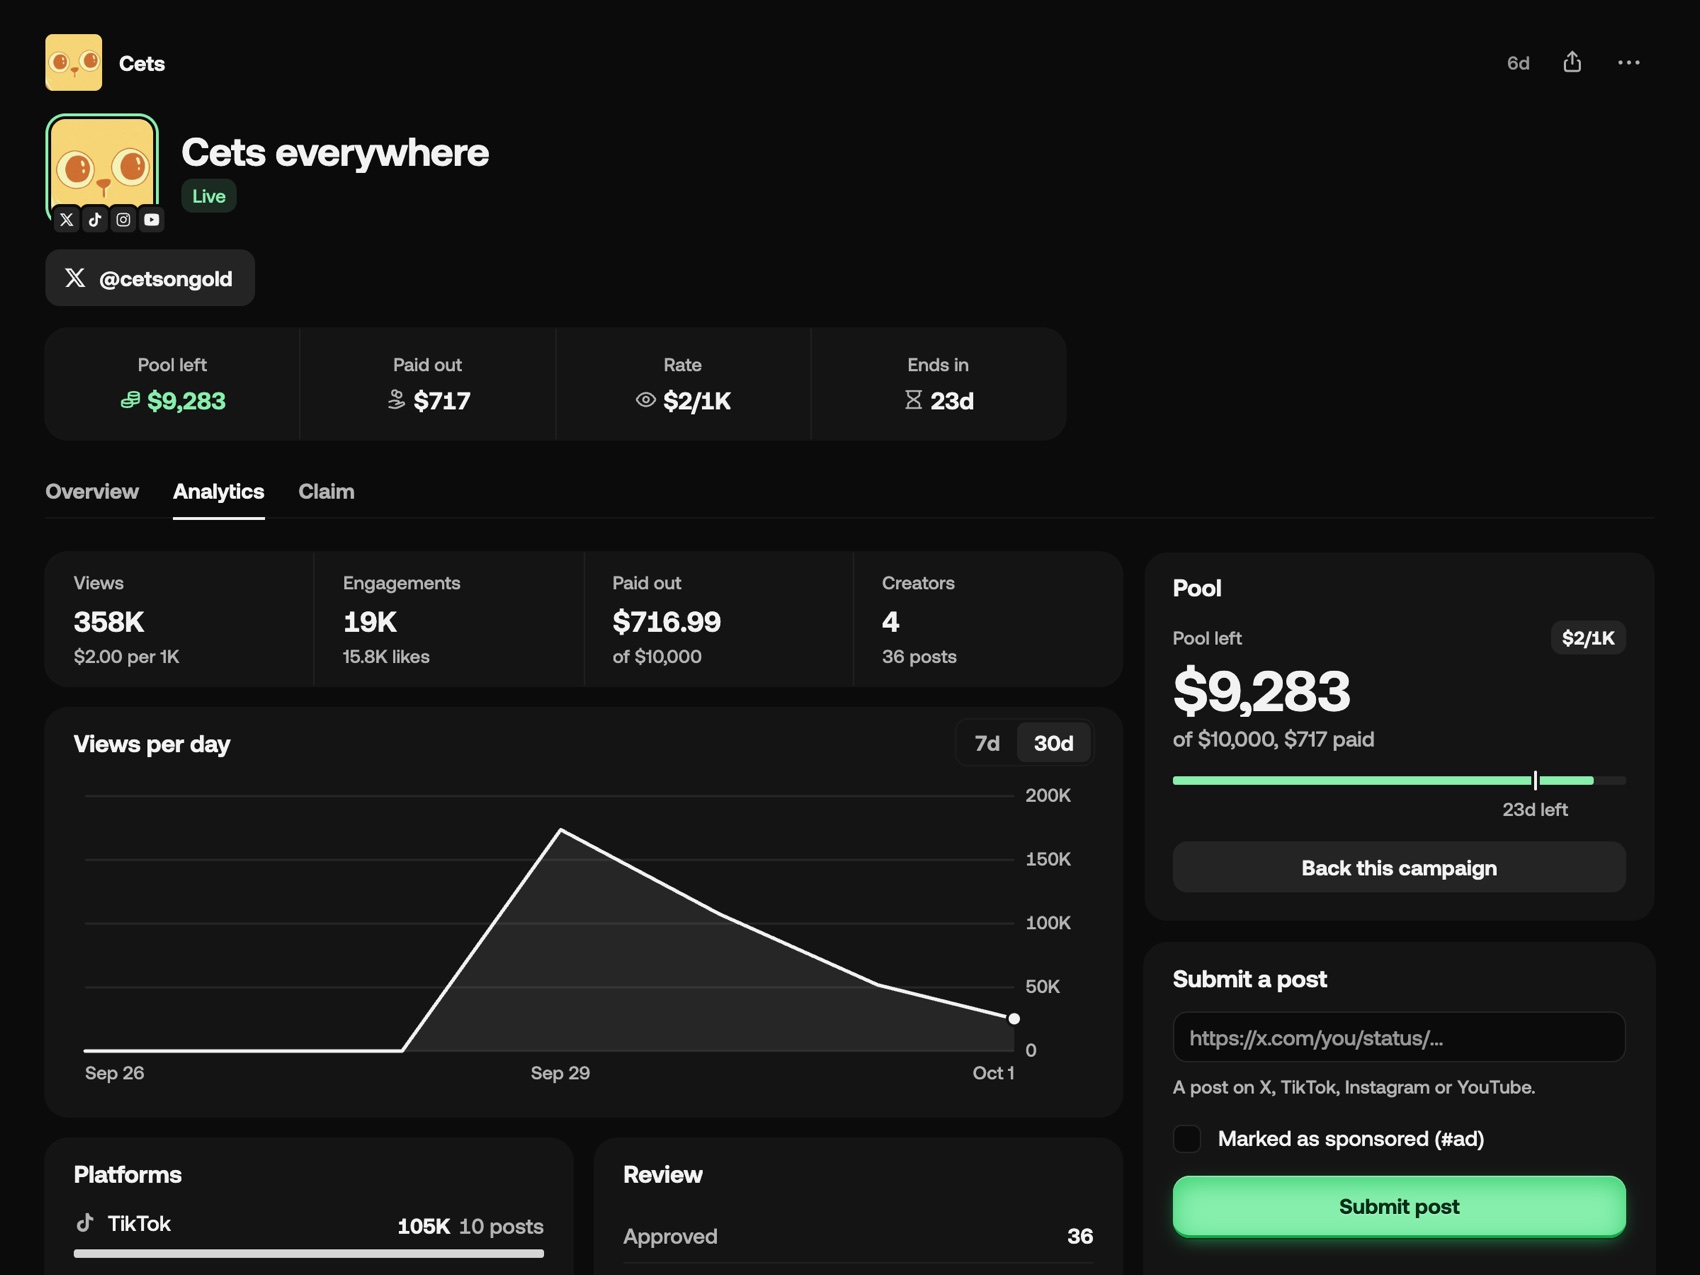Go to the Claim tab
This screenshot has height=1275, width=1700.
(326, 491)
